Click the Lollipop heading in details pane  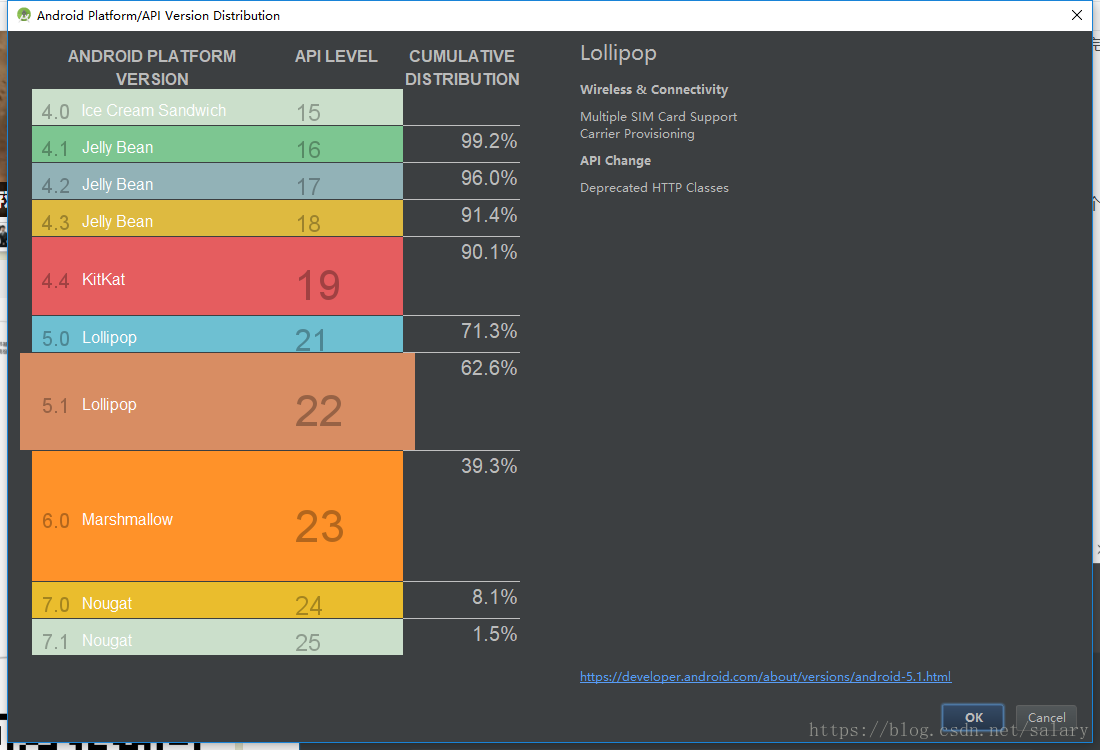[618, 53]
